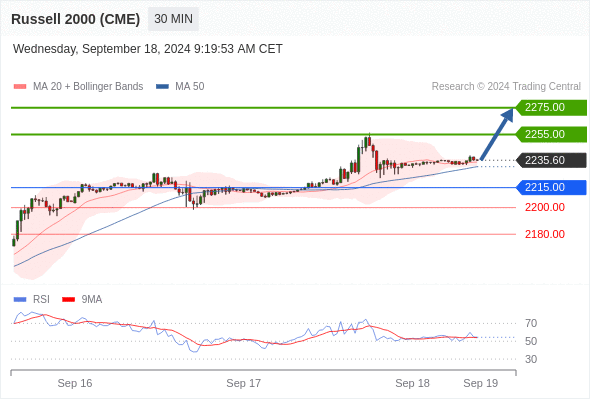590x400 pixels.
Task: Click the 2275.00 green resistance label
Action: tap(551, 108)
